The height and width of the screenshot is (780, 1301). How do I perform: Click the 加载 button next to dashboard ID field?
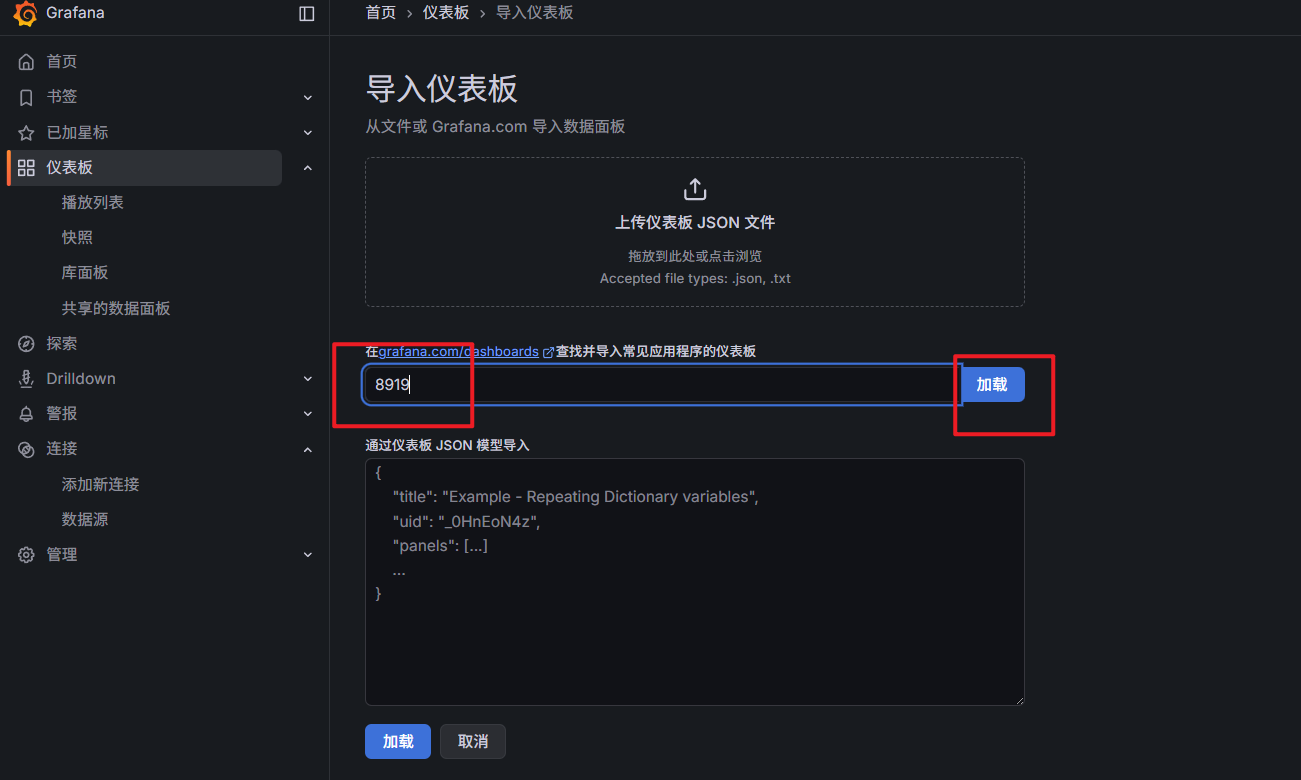tap(992, 384)
